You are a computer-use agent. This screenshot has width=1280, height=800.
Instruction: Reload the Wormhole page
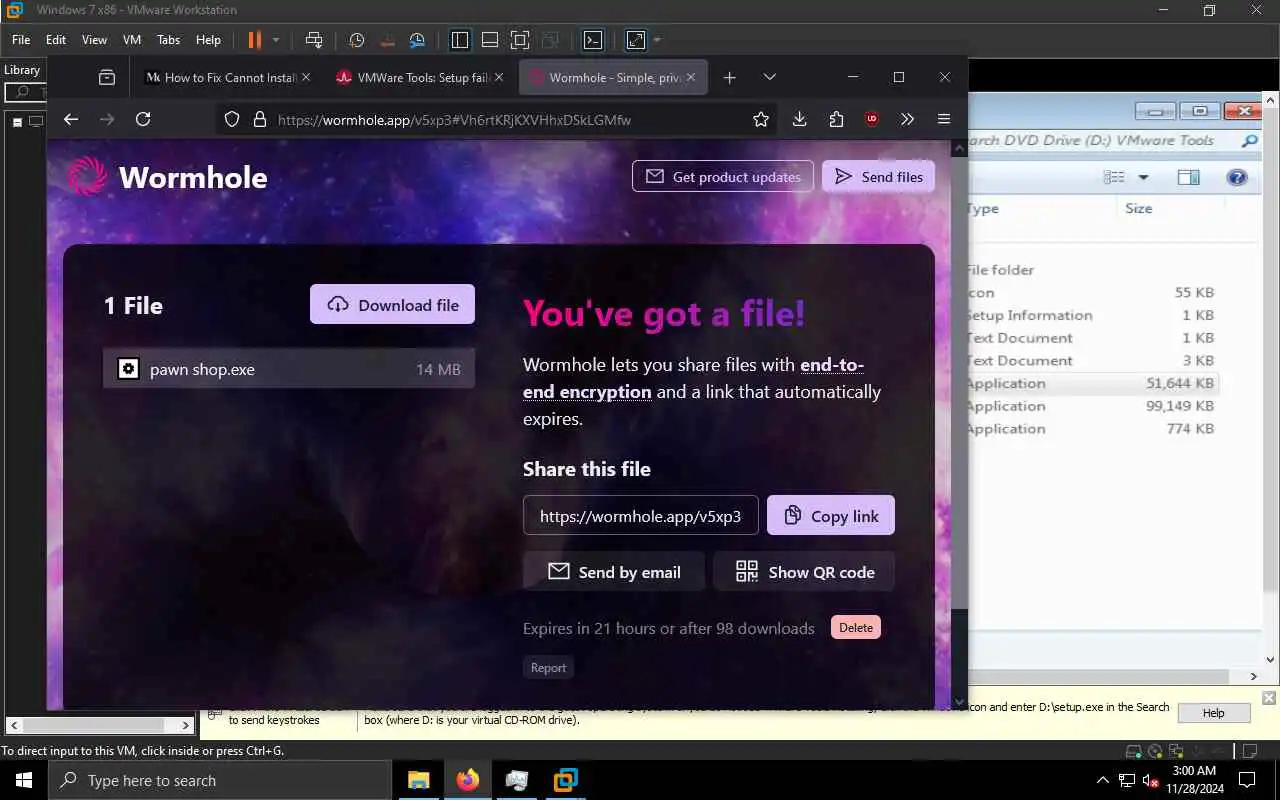143,119
